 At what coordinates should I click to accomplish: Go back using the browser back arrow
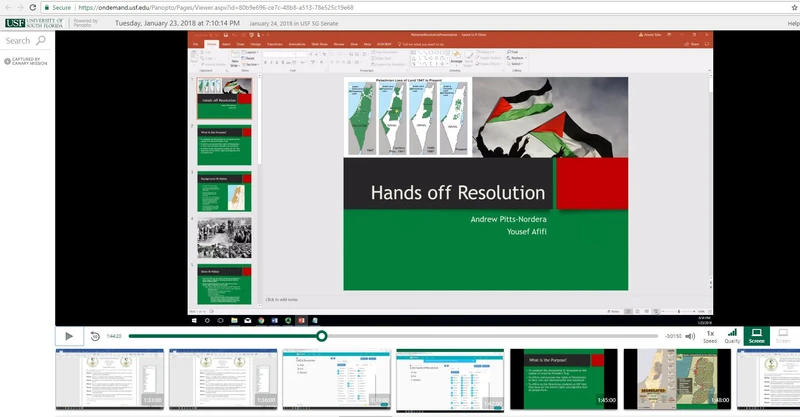point(8,6)
